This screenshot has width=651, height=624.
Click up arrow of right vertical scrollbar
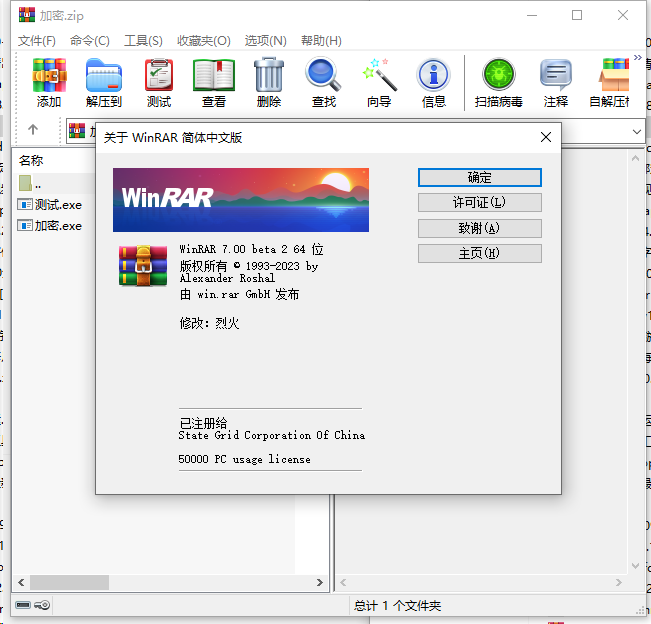click(635, 158)
